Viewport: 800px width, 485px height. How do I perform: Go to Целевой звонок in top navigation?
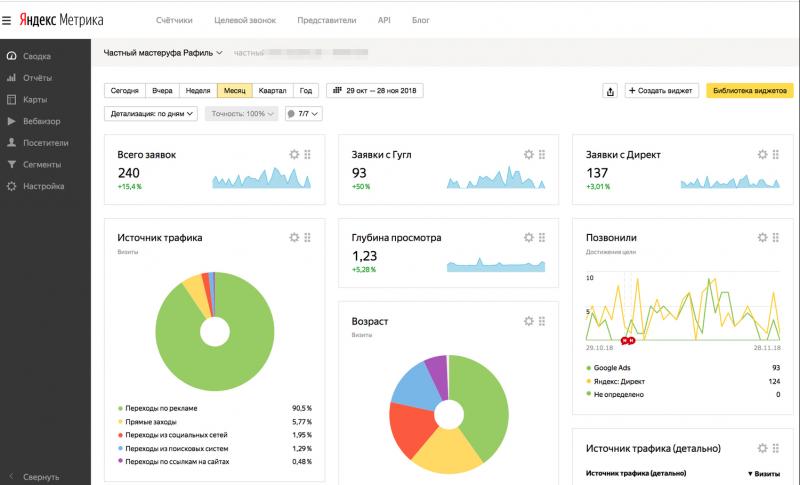(x=245, y=20)
